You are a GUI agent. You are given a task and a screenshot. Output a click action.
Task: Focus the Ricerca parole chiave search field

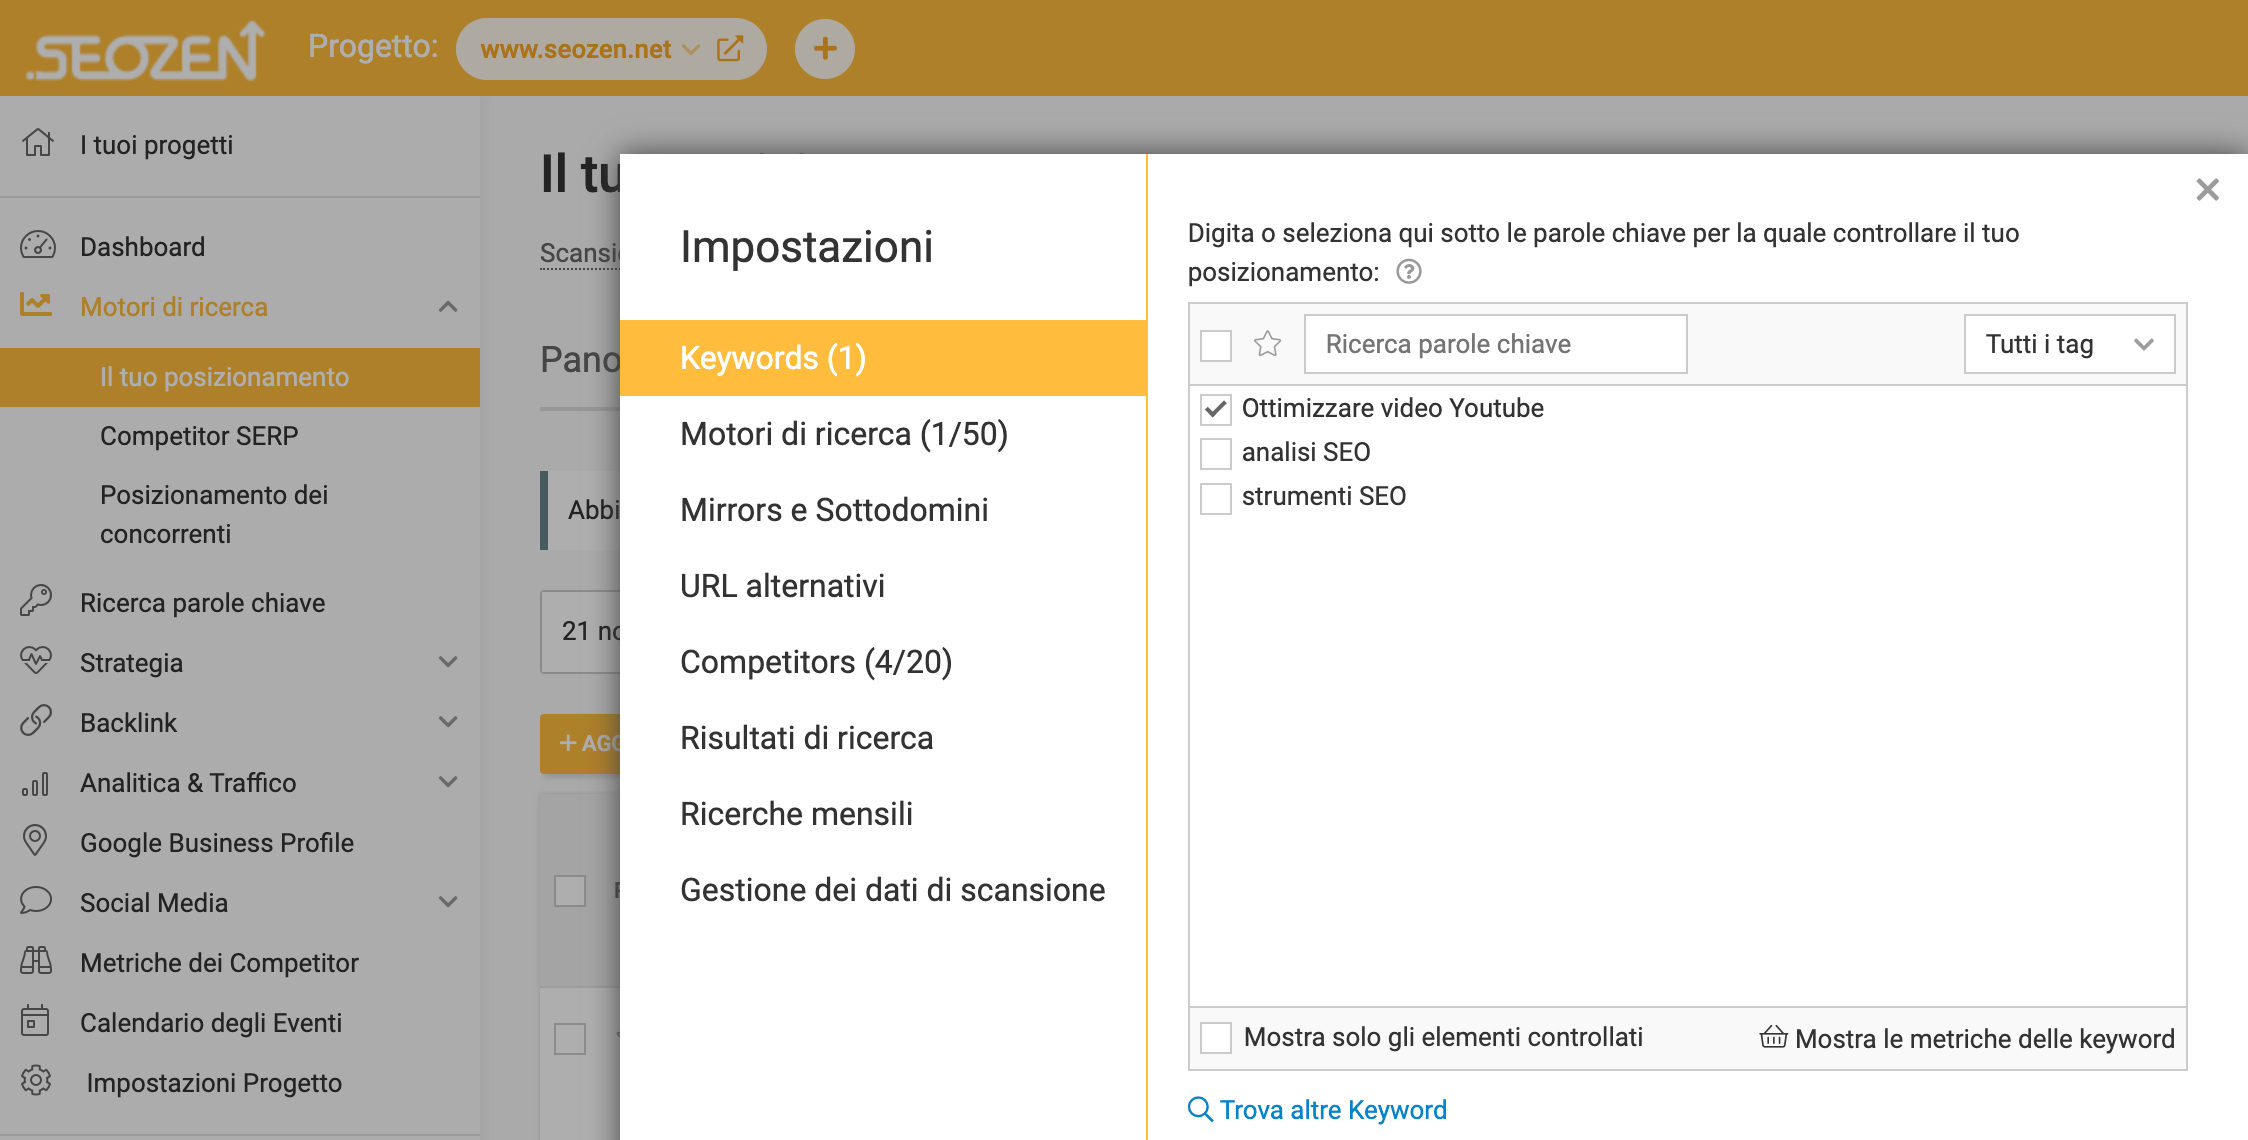(x=1495, y=344)
